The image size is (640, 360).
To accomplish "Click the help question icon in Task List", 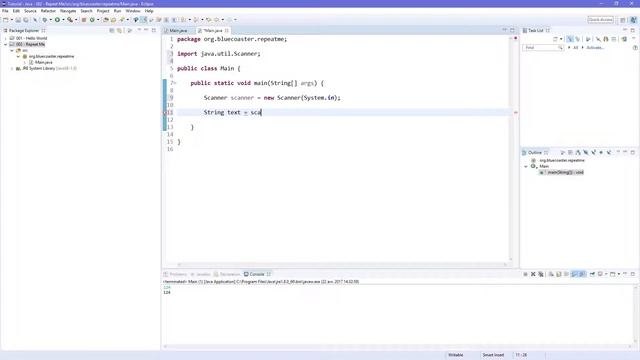I will tap(635, 48).
